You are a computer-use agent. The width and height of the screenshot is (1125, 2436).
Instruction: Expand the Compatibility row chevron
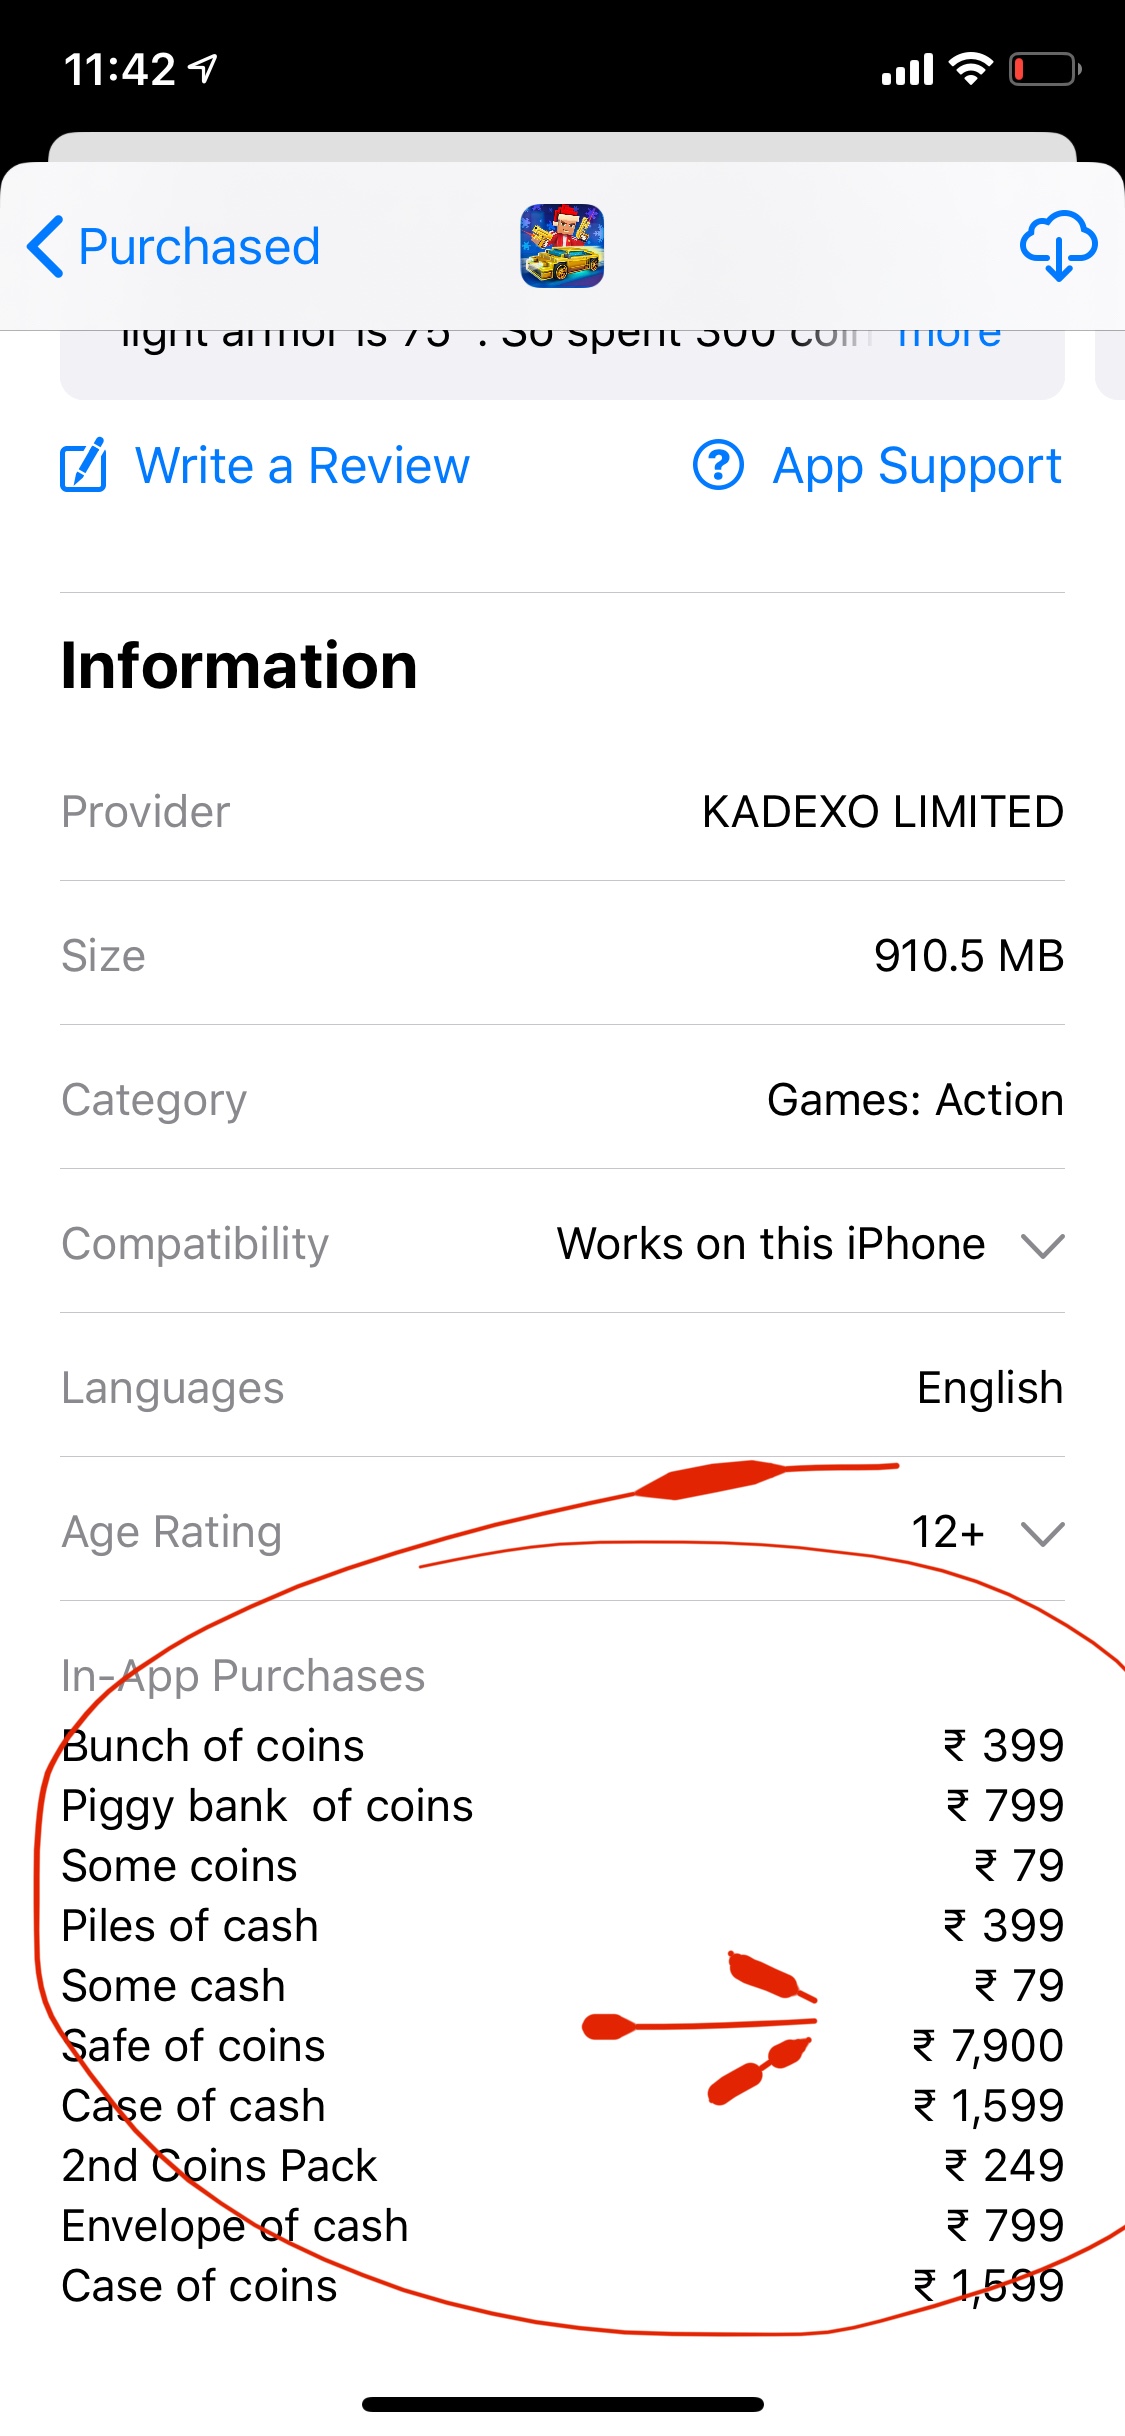[1042, 1245]
